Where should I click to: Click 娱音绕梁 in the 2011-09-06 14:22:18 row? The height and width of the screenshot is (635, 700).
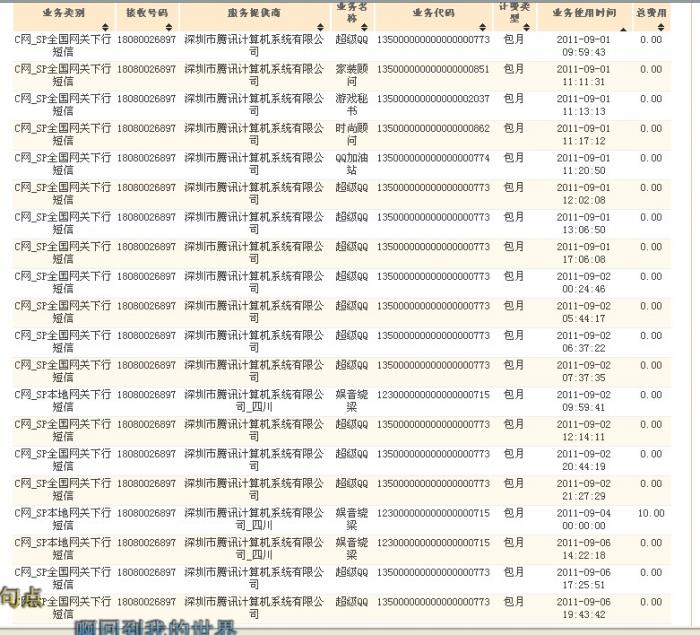coord(352,549)
